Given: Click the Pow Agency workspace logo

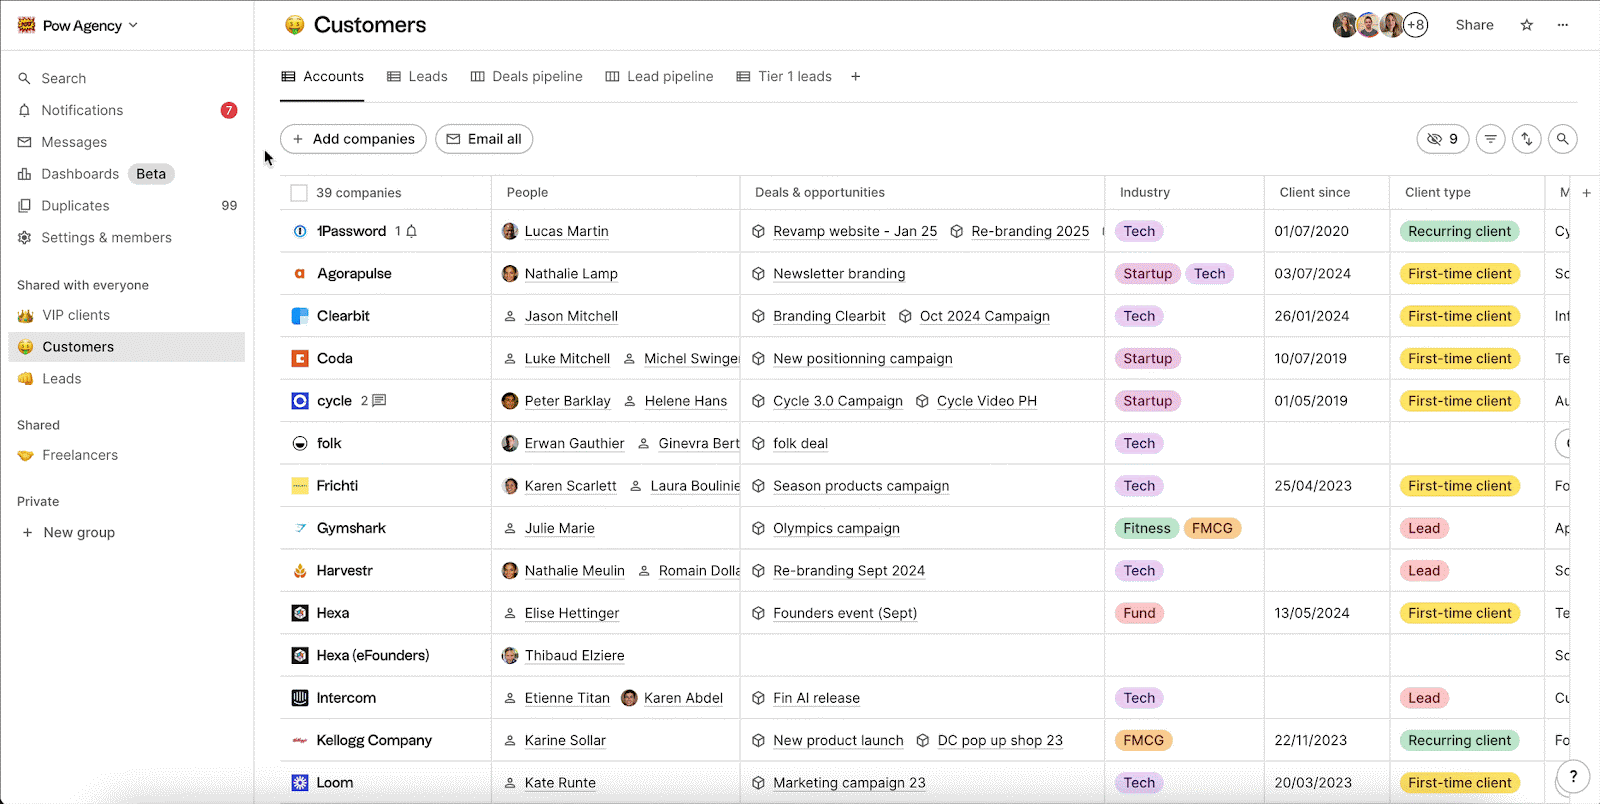Looking at the screenshot, I should (x=27, y=25).
